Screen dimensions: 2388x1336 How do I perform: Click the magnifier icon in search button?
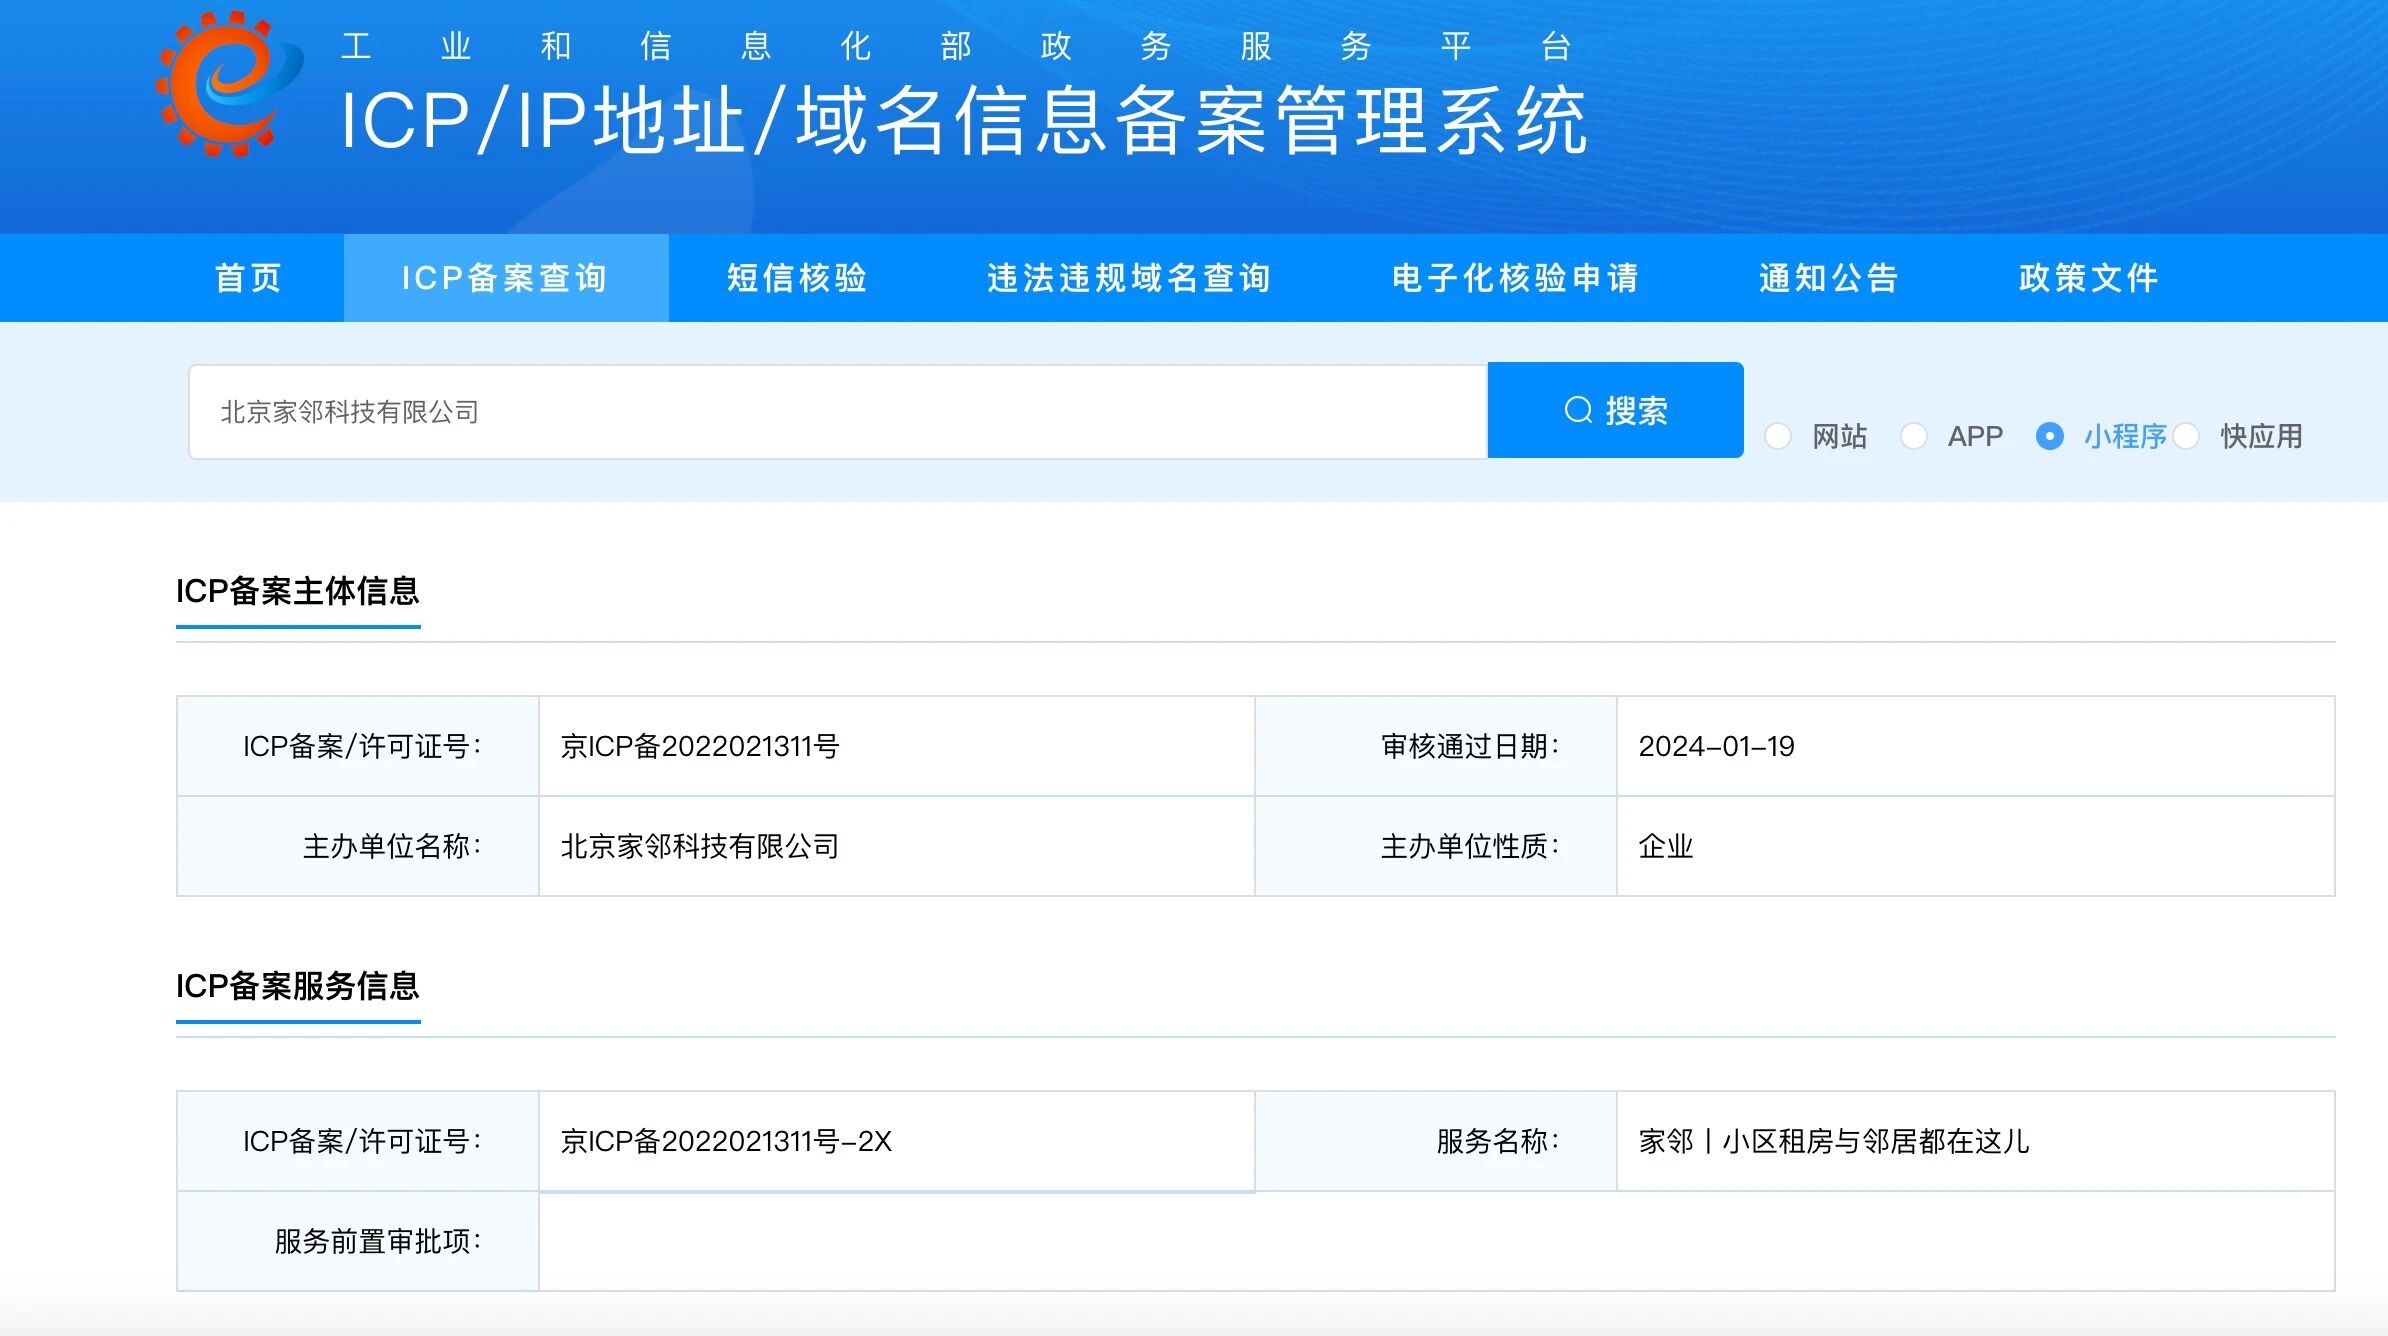[x=1578, y=410]
